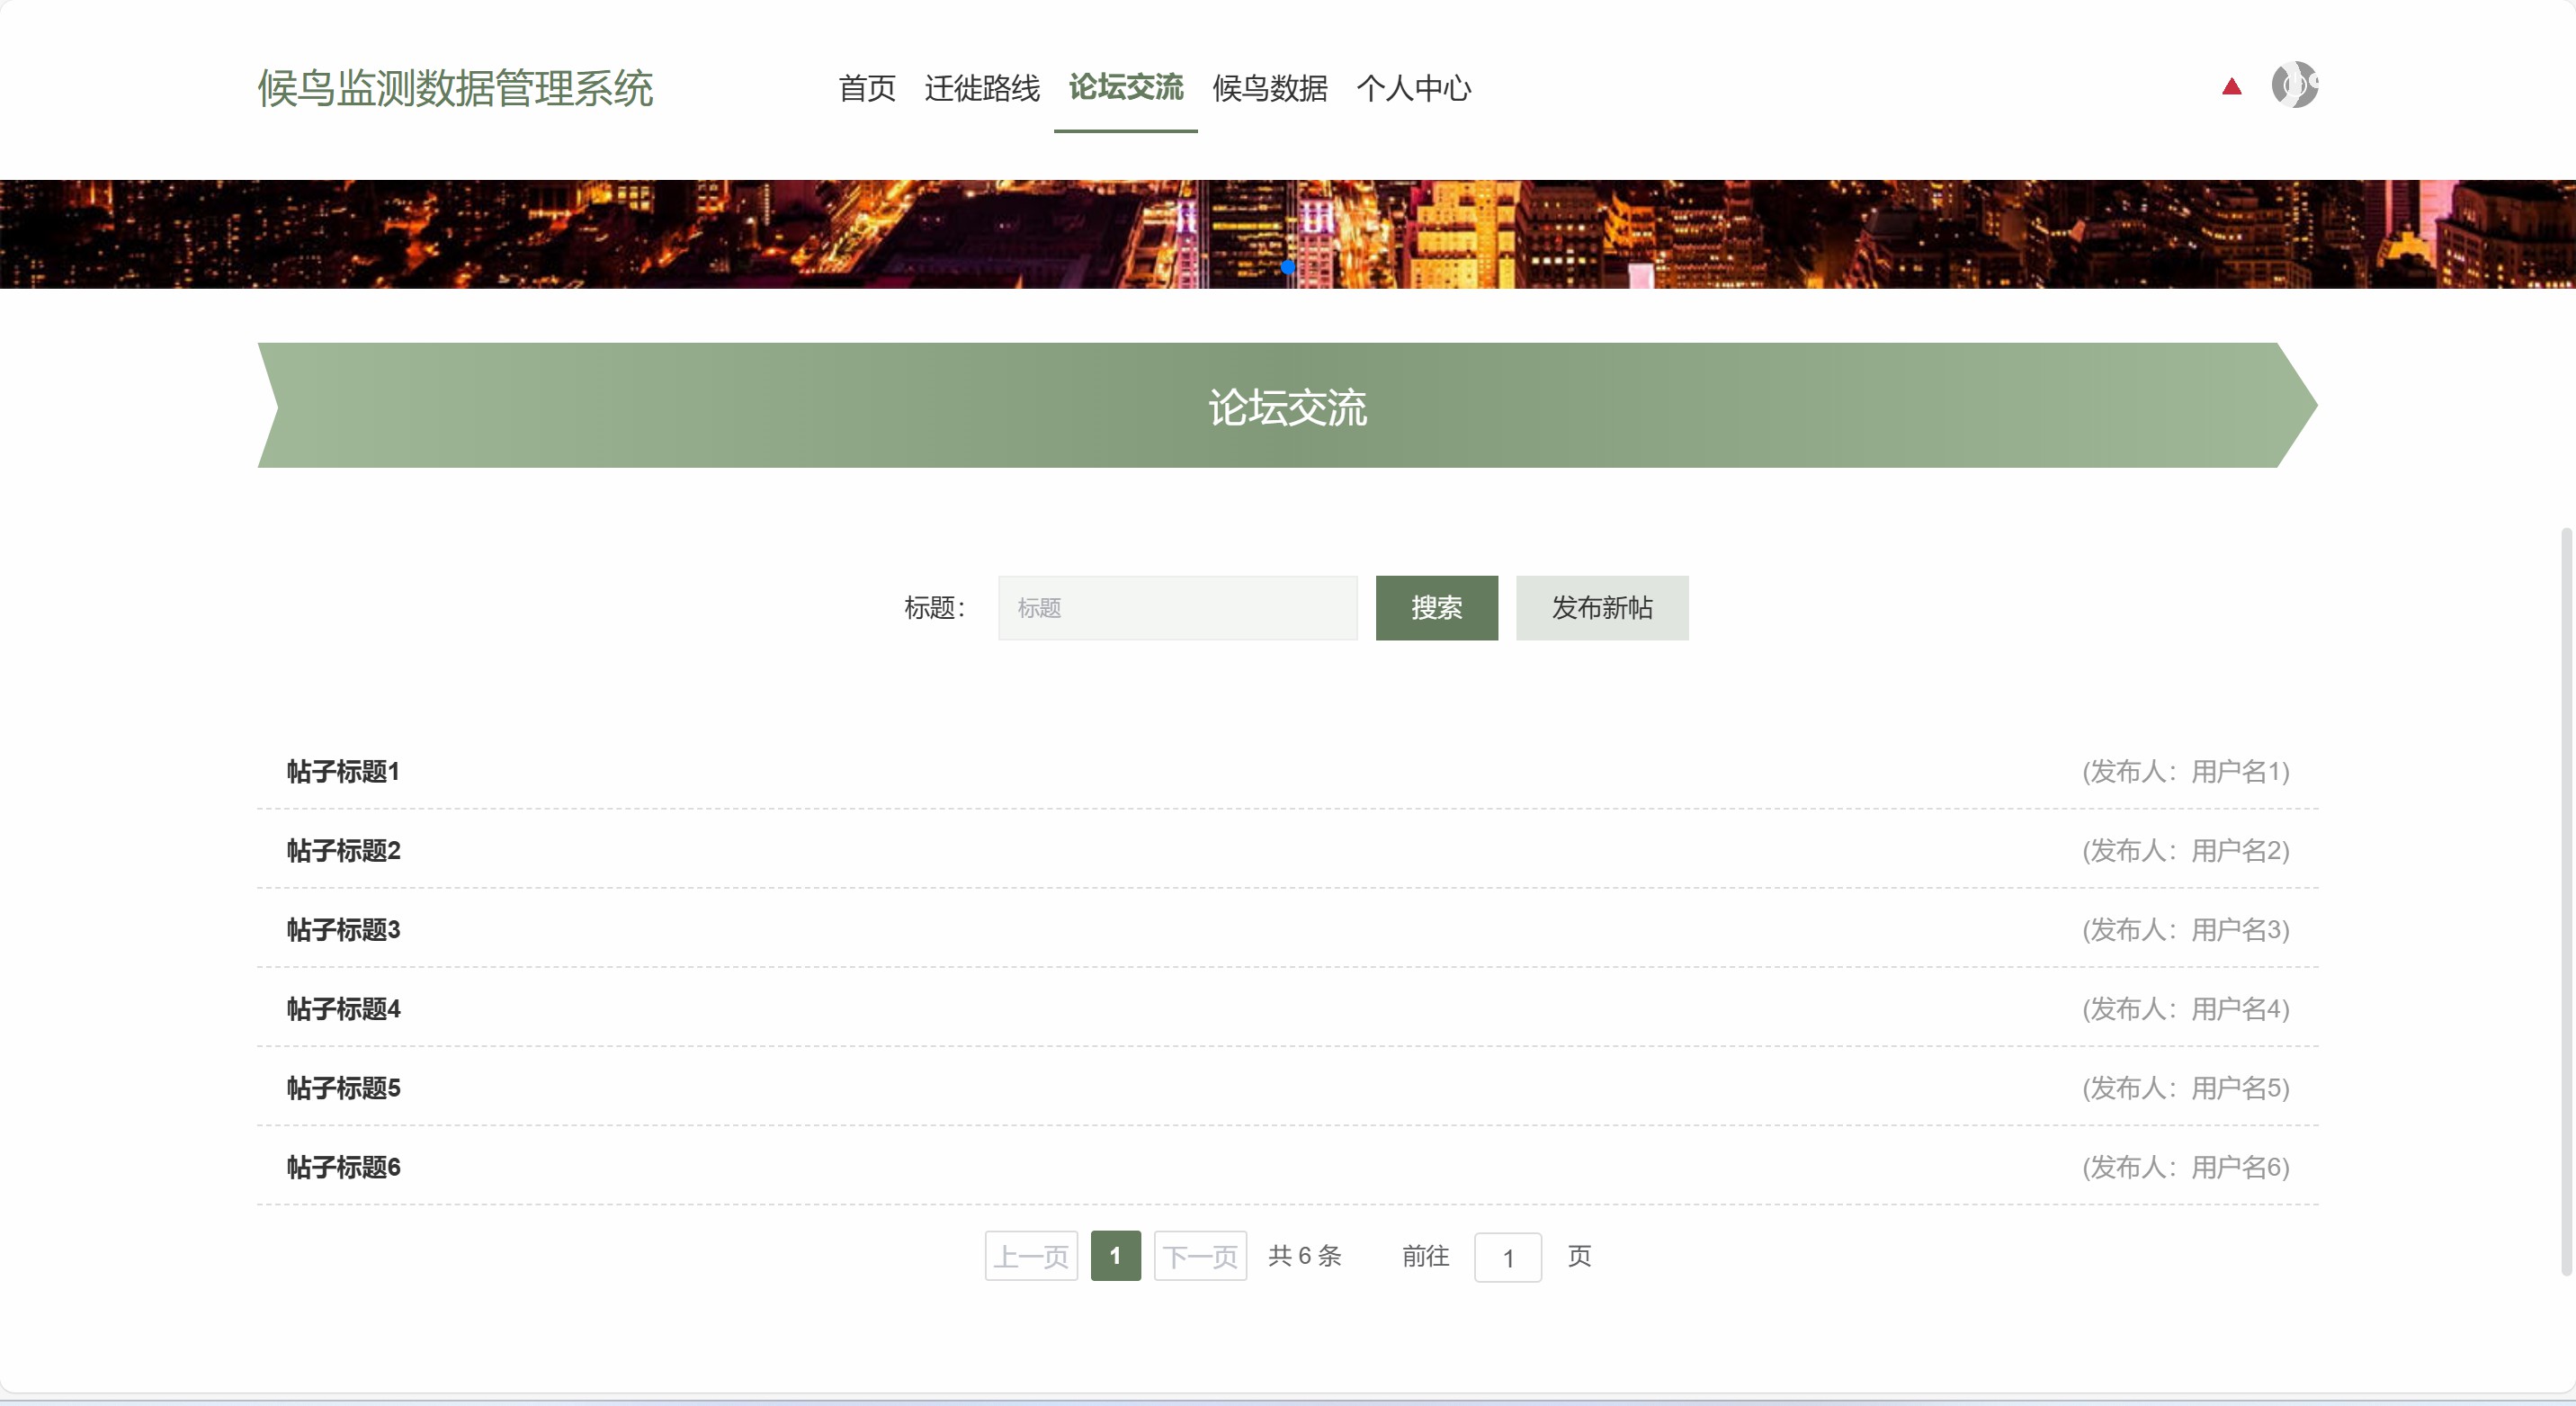Navigate to 个人中心

pos(1413,88)
